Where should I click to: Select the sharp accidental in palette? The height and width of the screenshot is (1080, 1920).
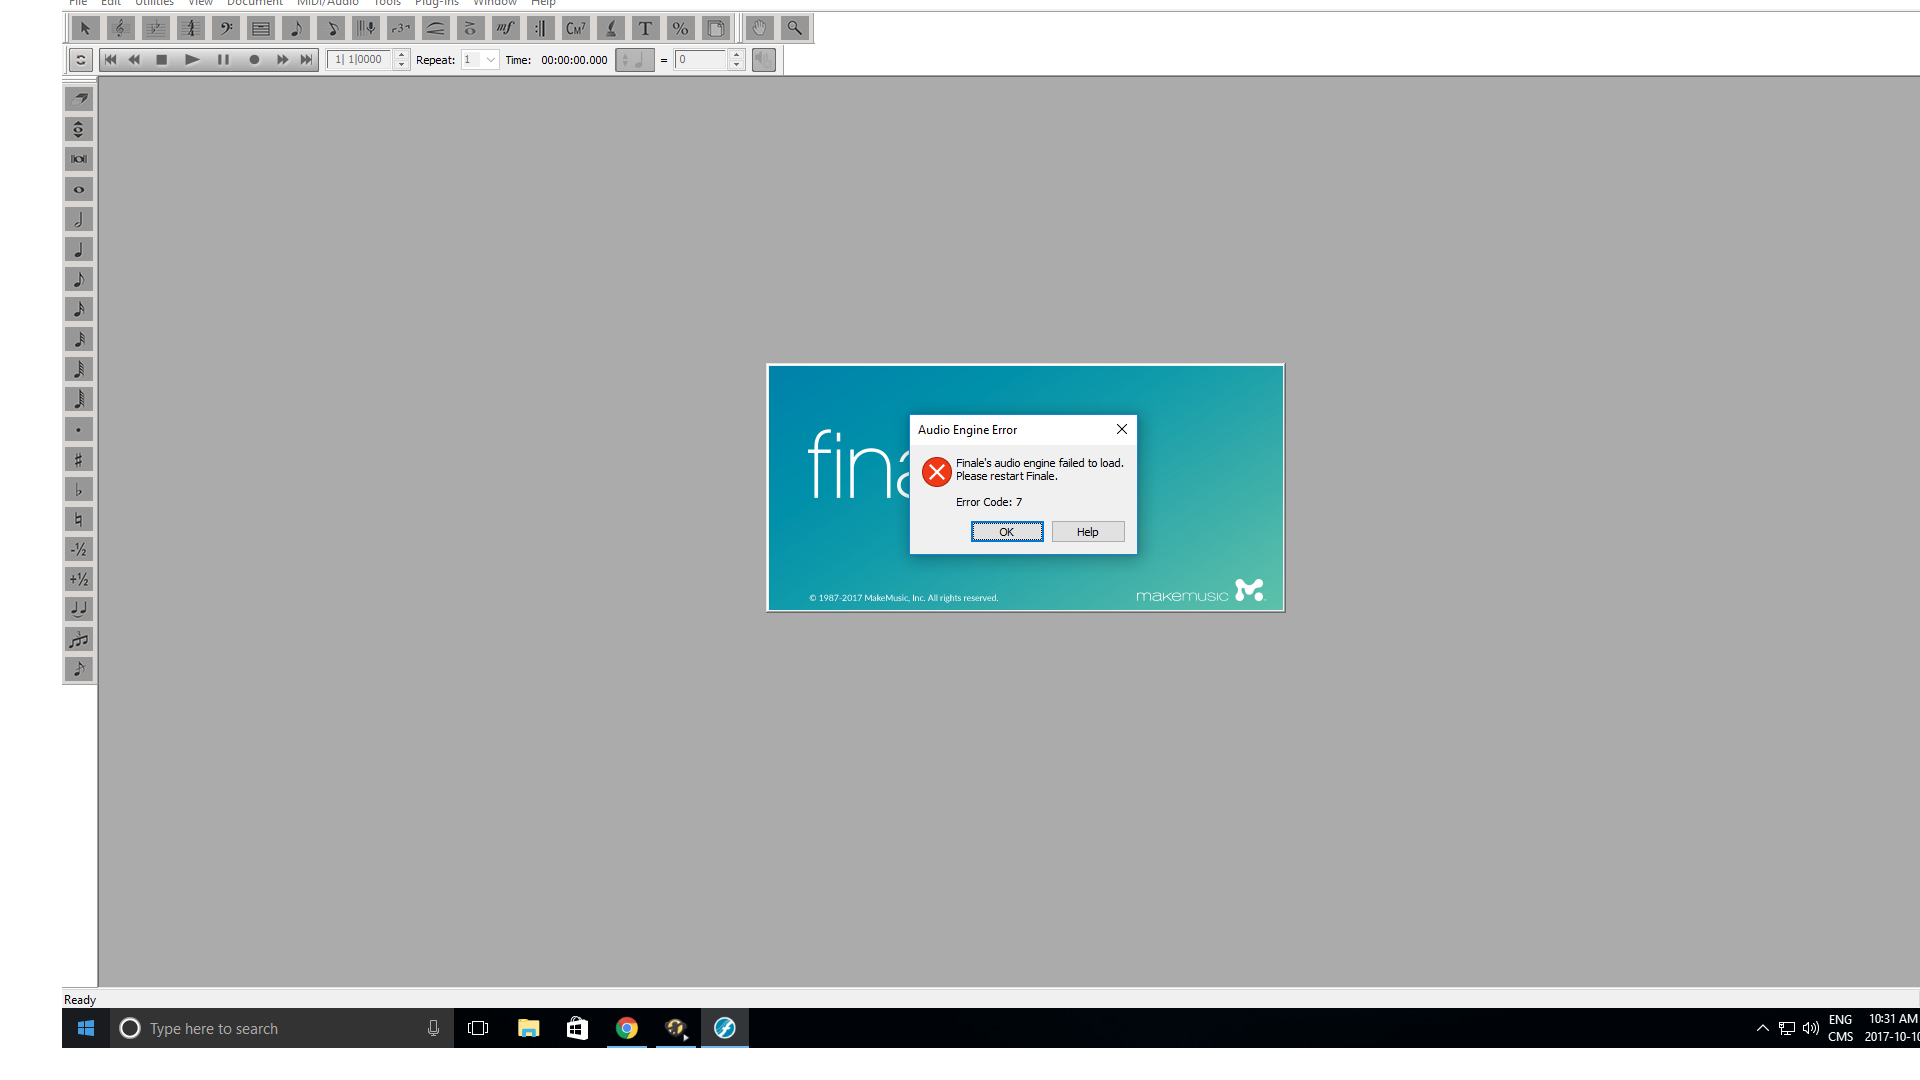pyautogui.click(x=79, y=459)
